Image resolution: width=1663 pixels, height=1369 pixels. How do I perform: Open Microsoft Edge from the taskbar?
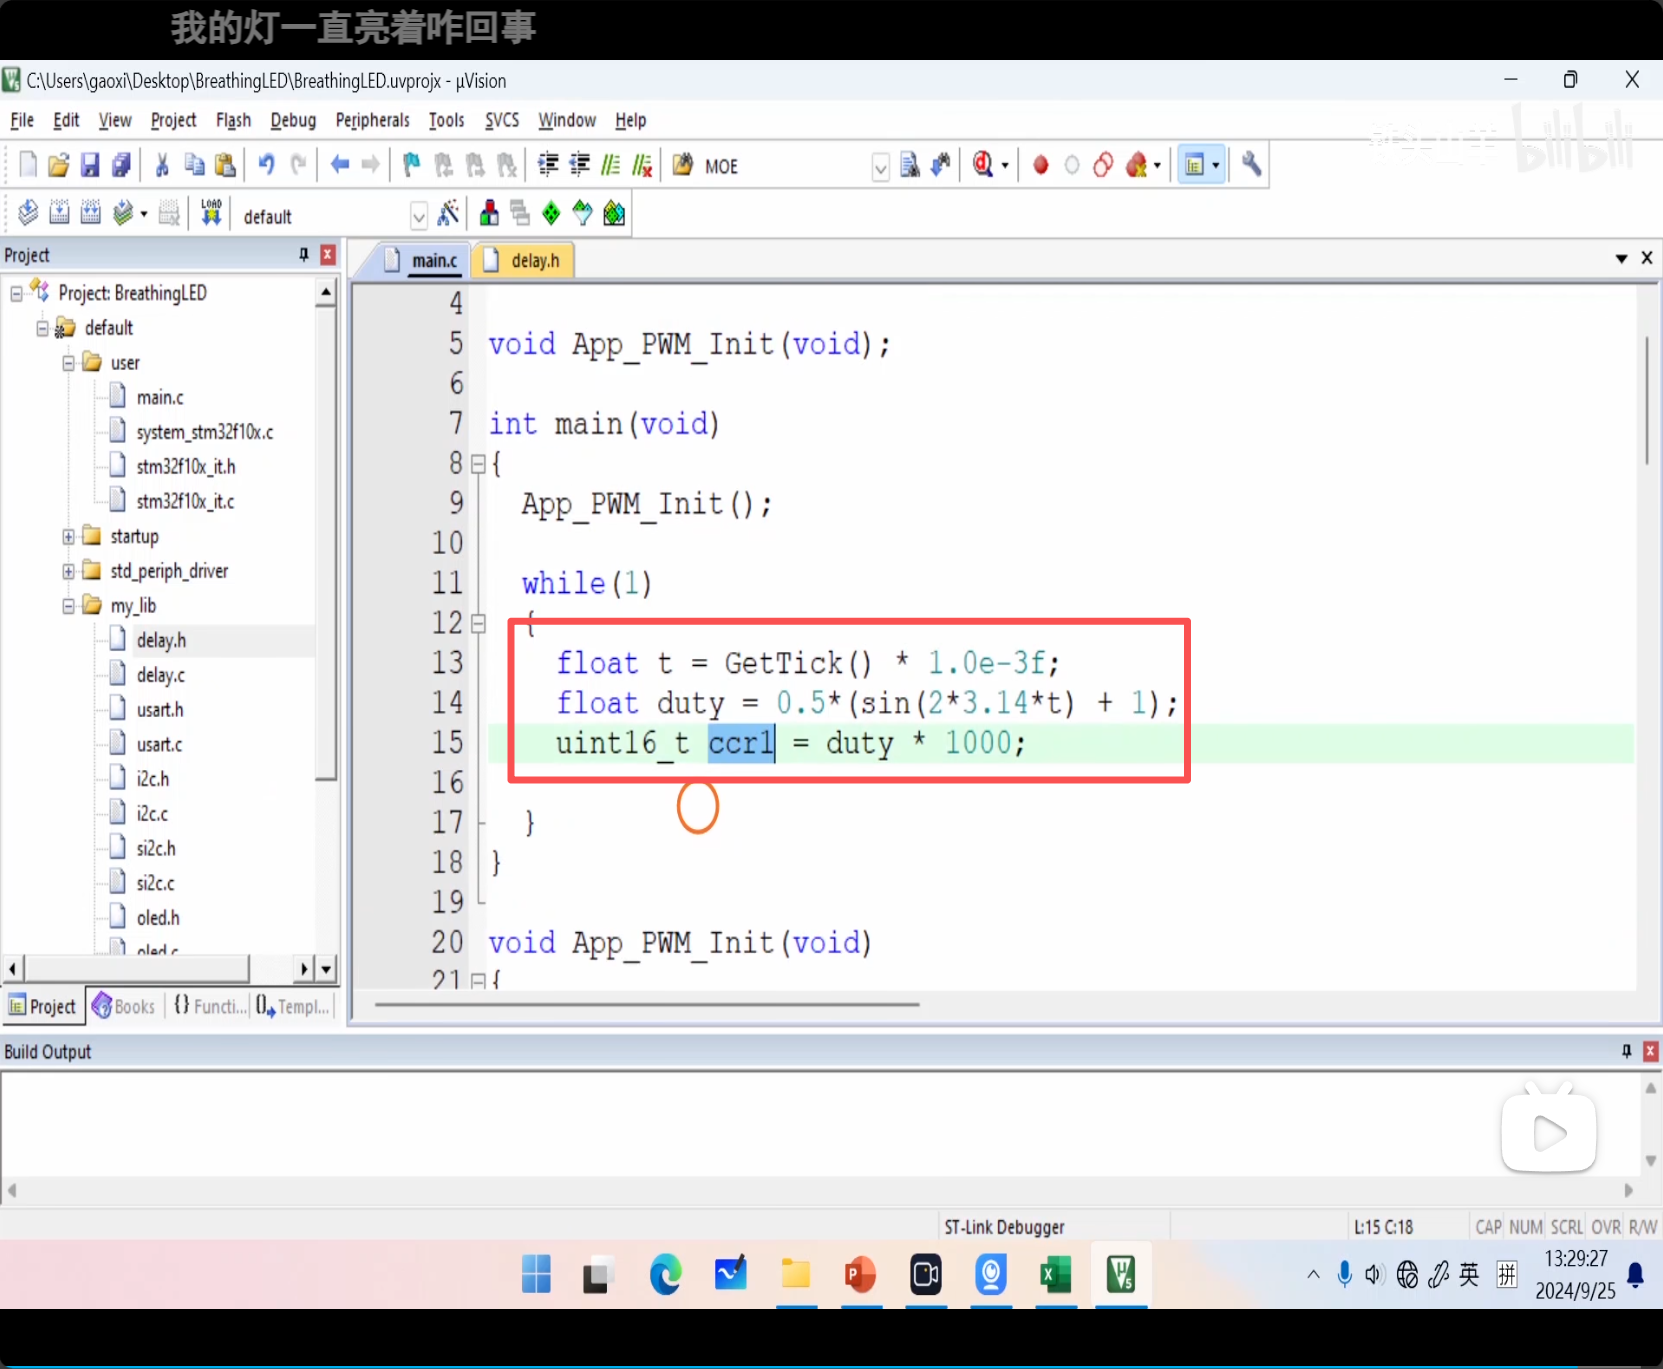tap(665, 1275)
